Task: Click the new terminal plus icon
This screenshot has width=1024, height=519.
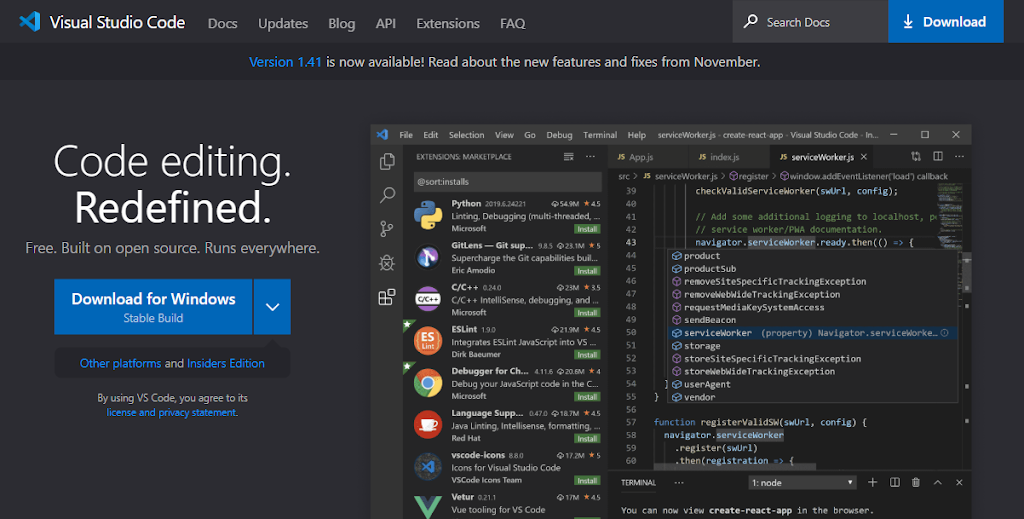Action: (872, 482)
